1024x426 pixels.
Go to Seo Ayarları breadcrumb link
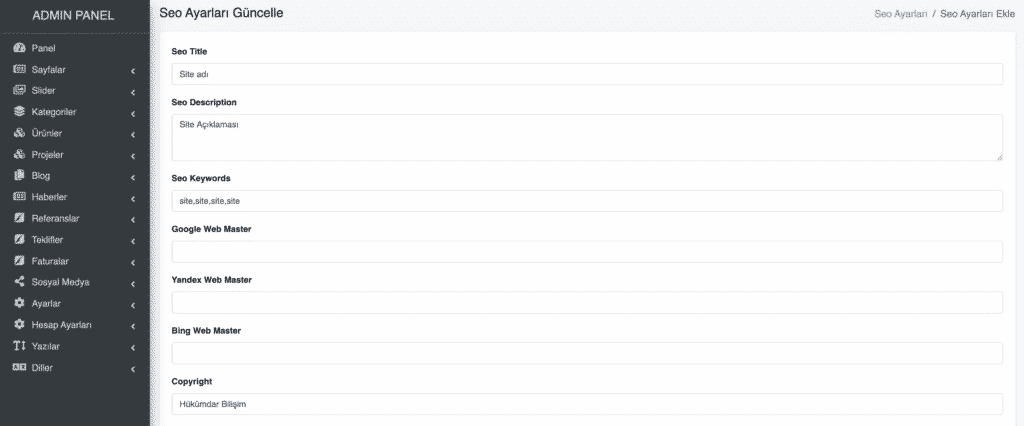pos(901,14)
